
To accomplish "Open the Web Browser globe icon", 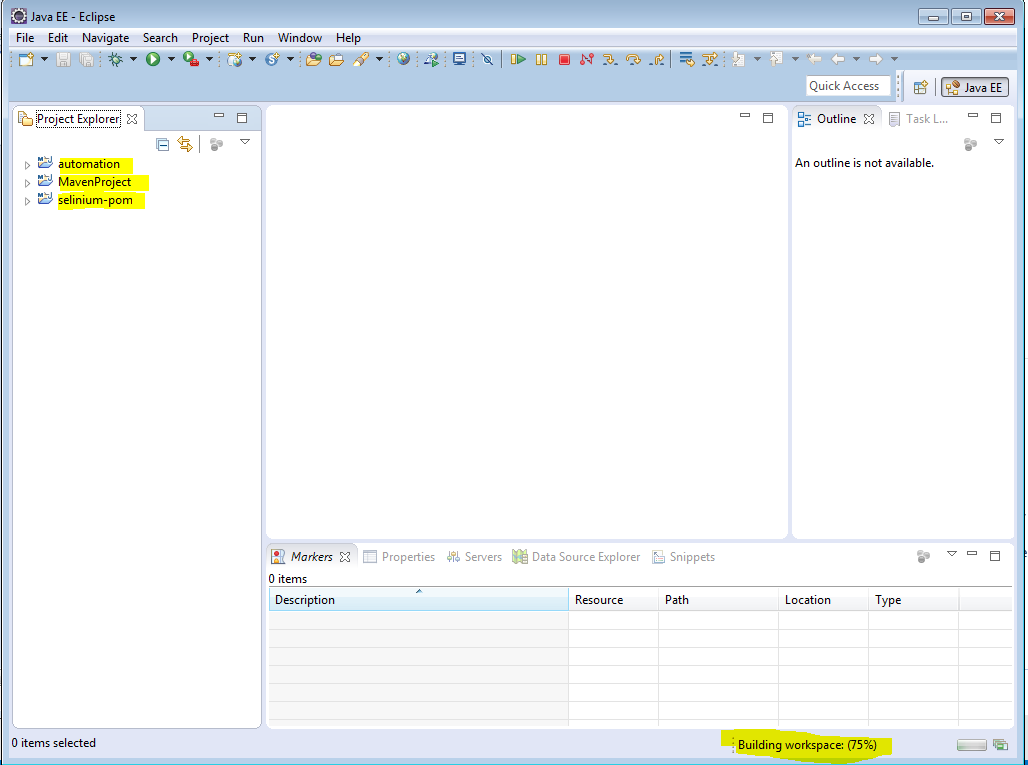I will click(x=403, y=59).
